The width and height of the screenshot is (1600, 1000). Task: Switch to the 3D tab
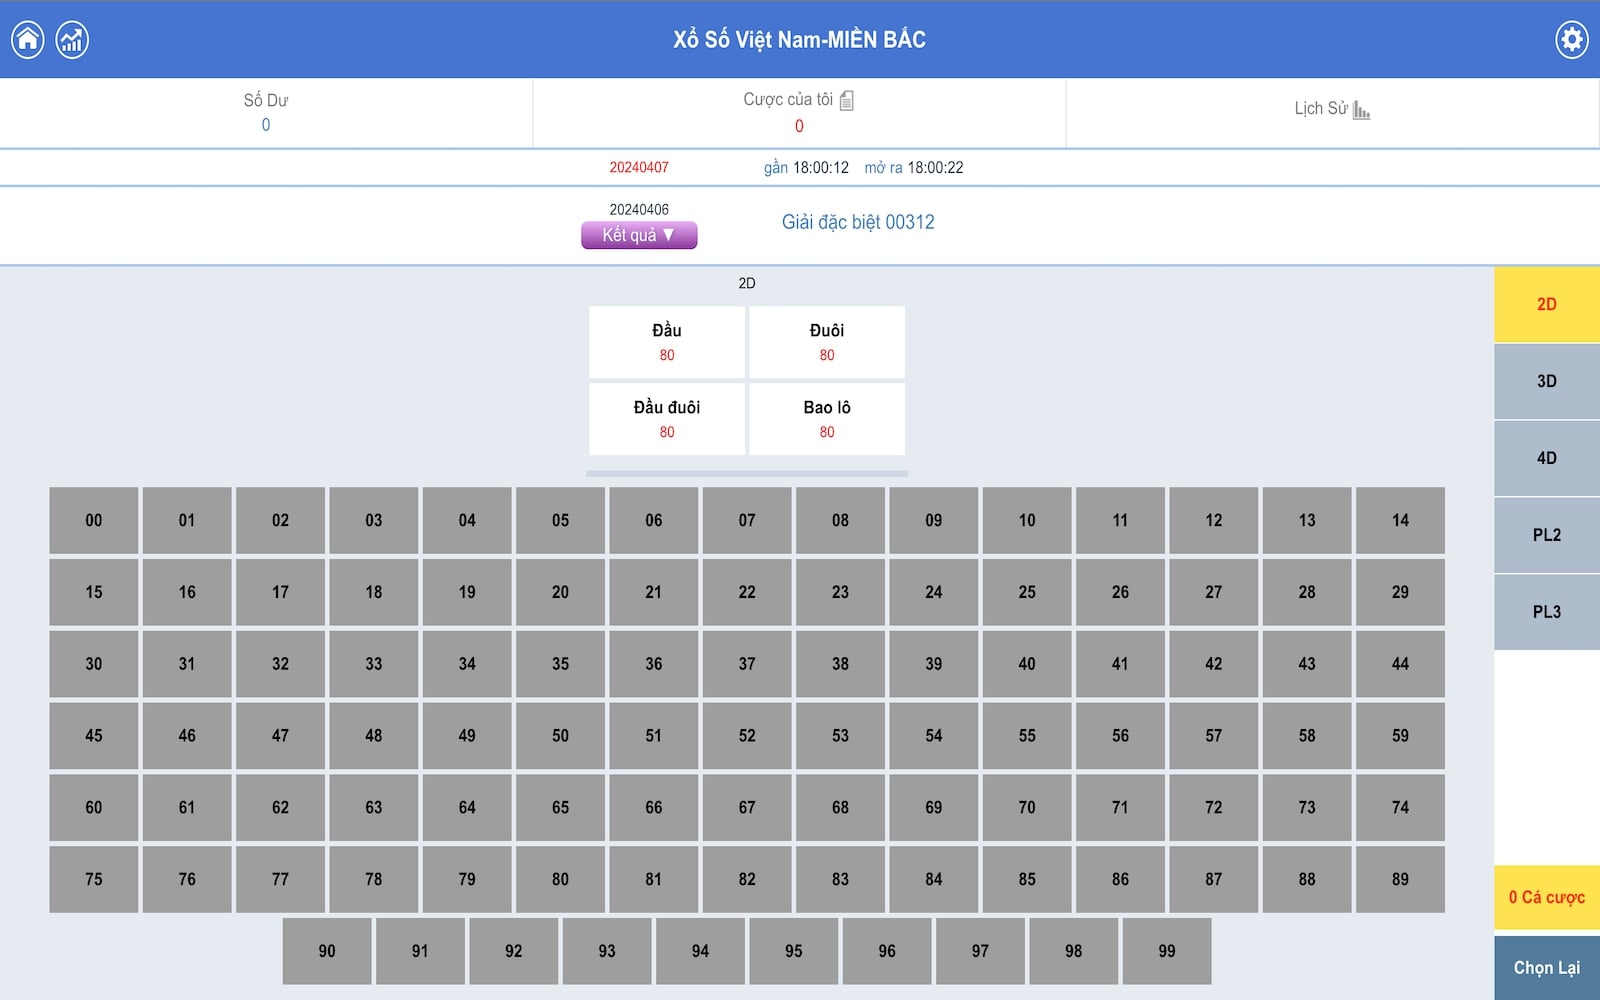(1547, 381)
